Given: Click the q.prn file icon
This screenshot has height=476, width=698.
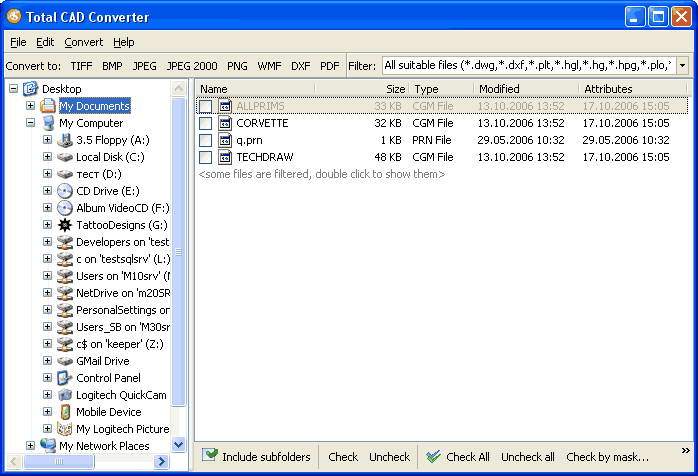Looking at the screenshot, I should click(x=225, y=140).
